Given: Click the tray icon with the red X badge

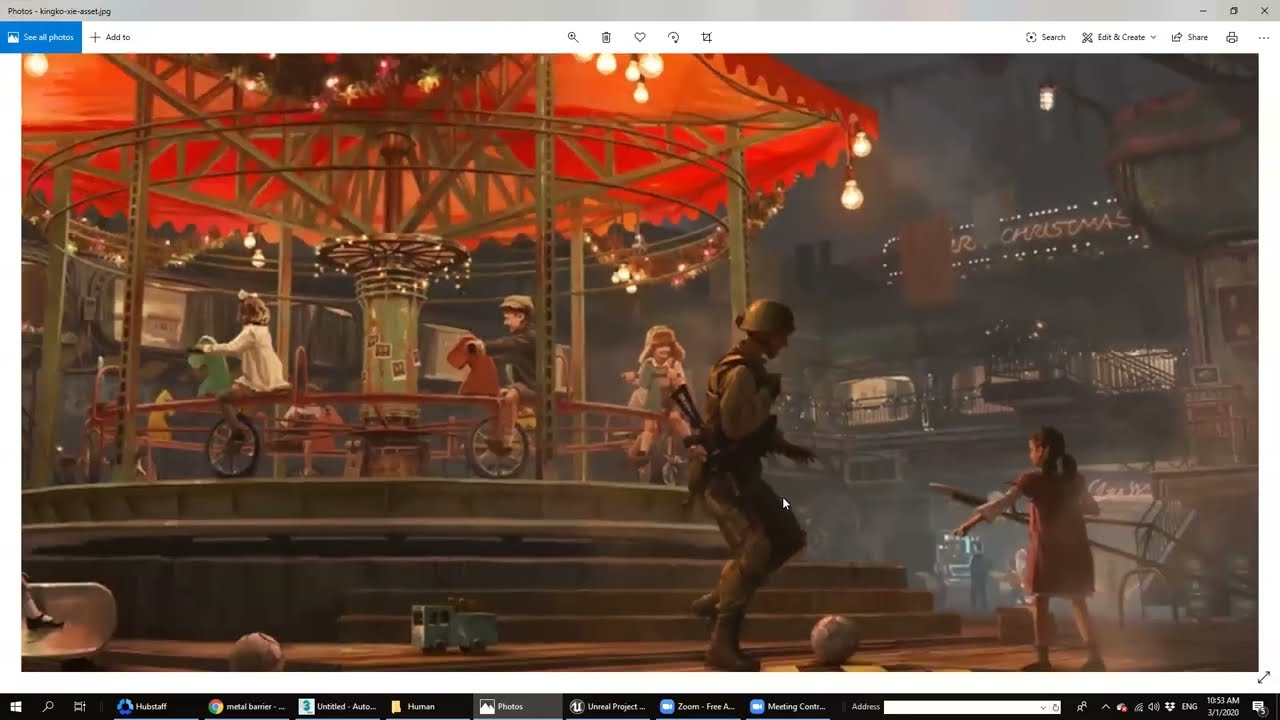Looking at the screenshot, I should 1122,707.
